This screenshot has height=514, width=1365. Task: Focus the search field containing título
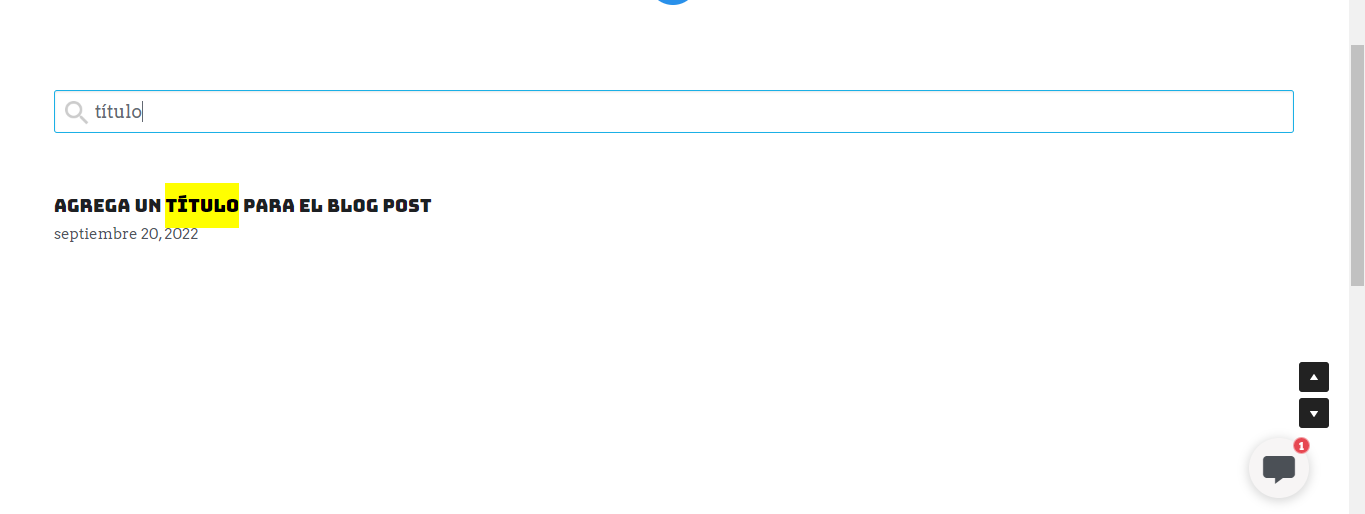pyautogui.click(x=674, y=111)
